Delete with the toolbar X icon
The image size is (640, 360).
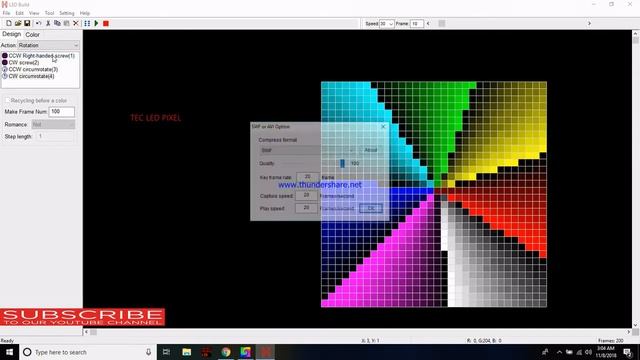pos(76,23)
